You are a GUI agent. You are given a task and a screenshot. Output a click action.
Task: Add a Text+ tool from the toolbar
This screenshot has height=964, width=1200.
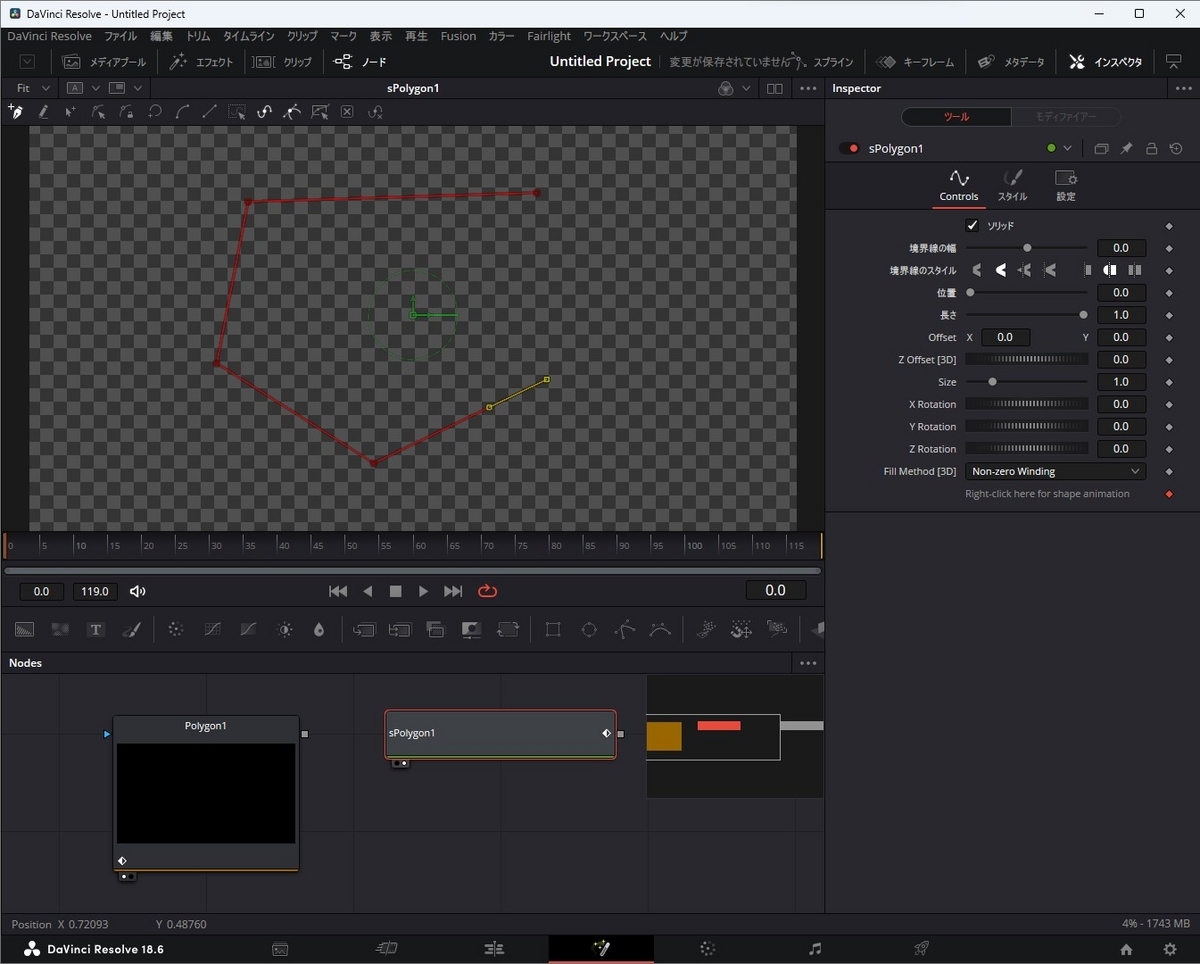96,630
